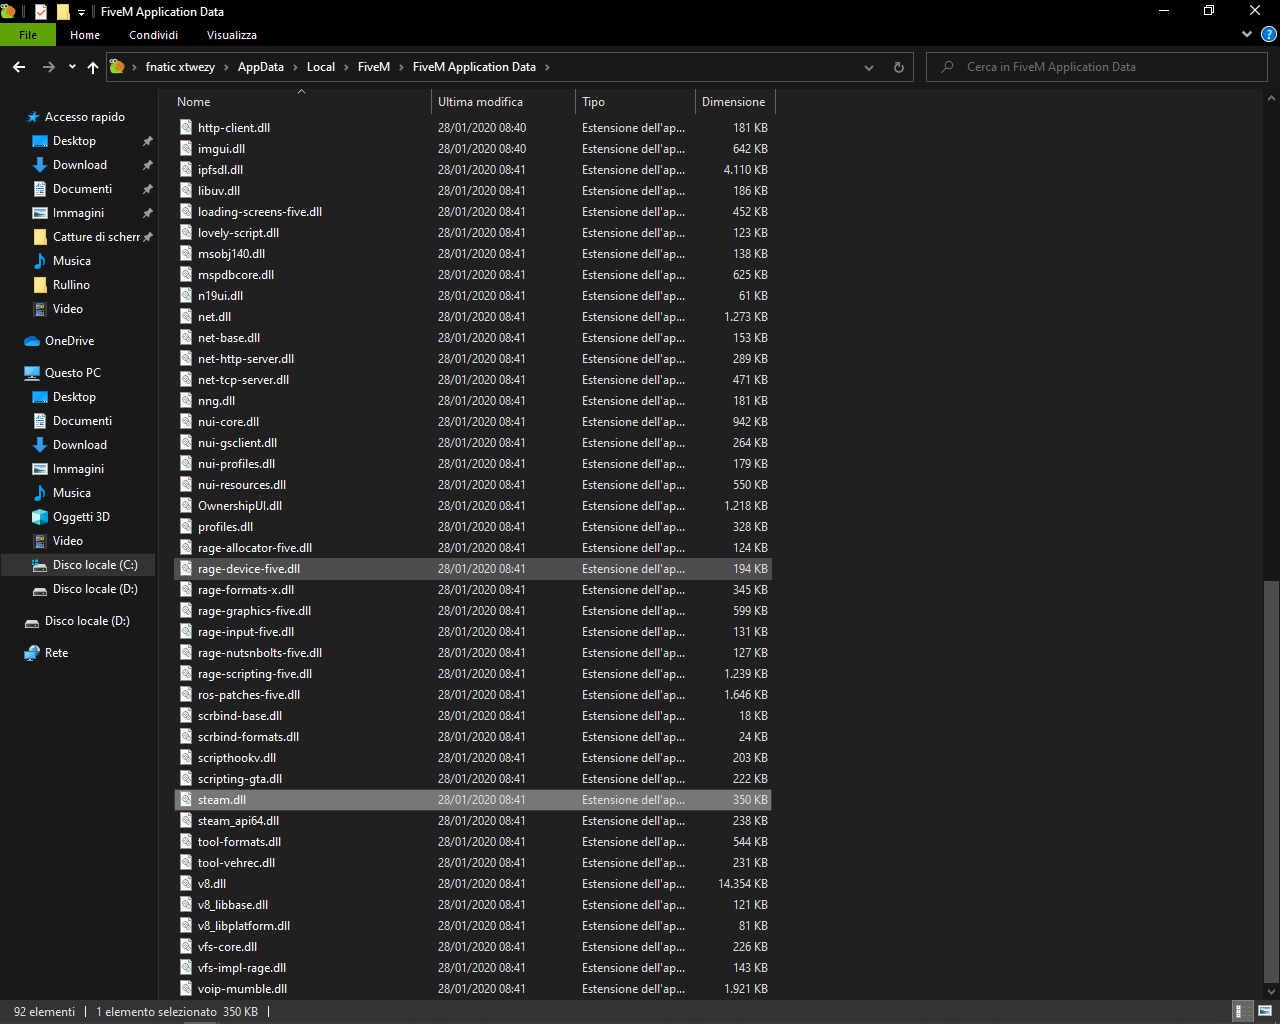This screenshot has width=1280, height=1024.
Task: Select Rete in navigation pane
Action: tap(56, 653)
